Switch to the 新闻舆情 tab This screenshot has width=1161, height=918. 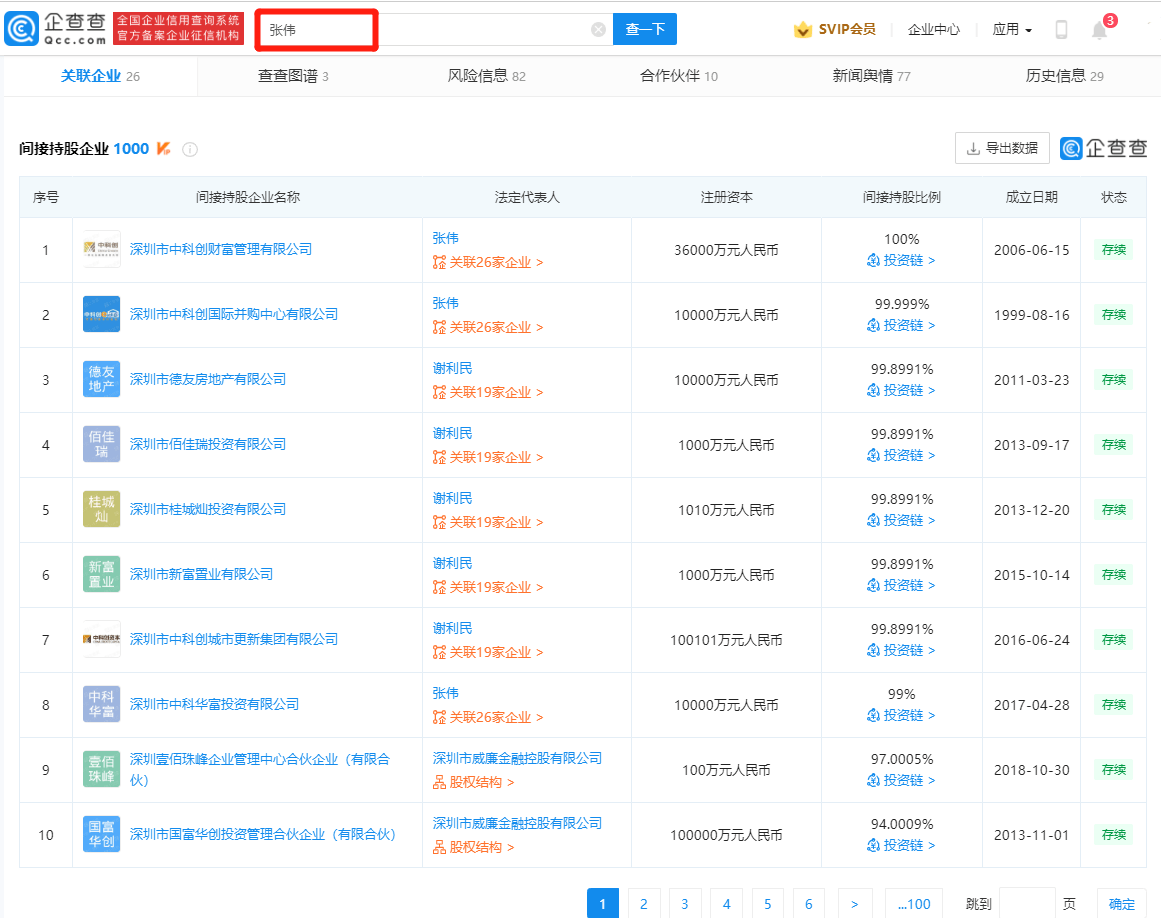pyautogui.click(x=871, y=76)
